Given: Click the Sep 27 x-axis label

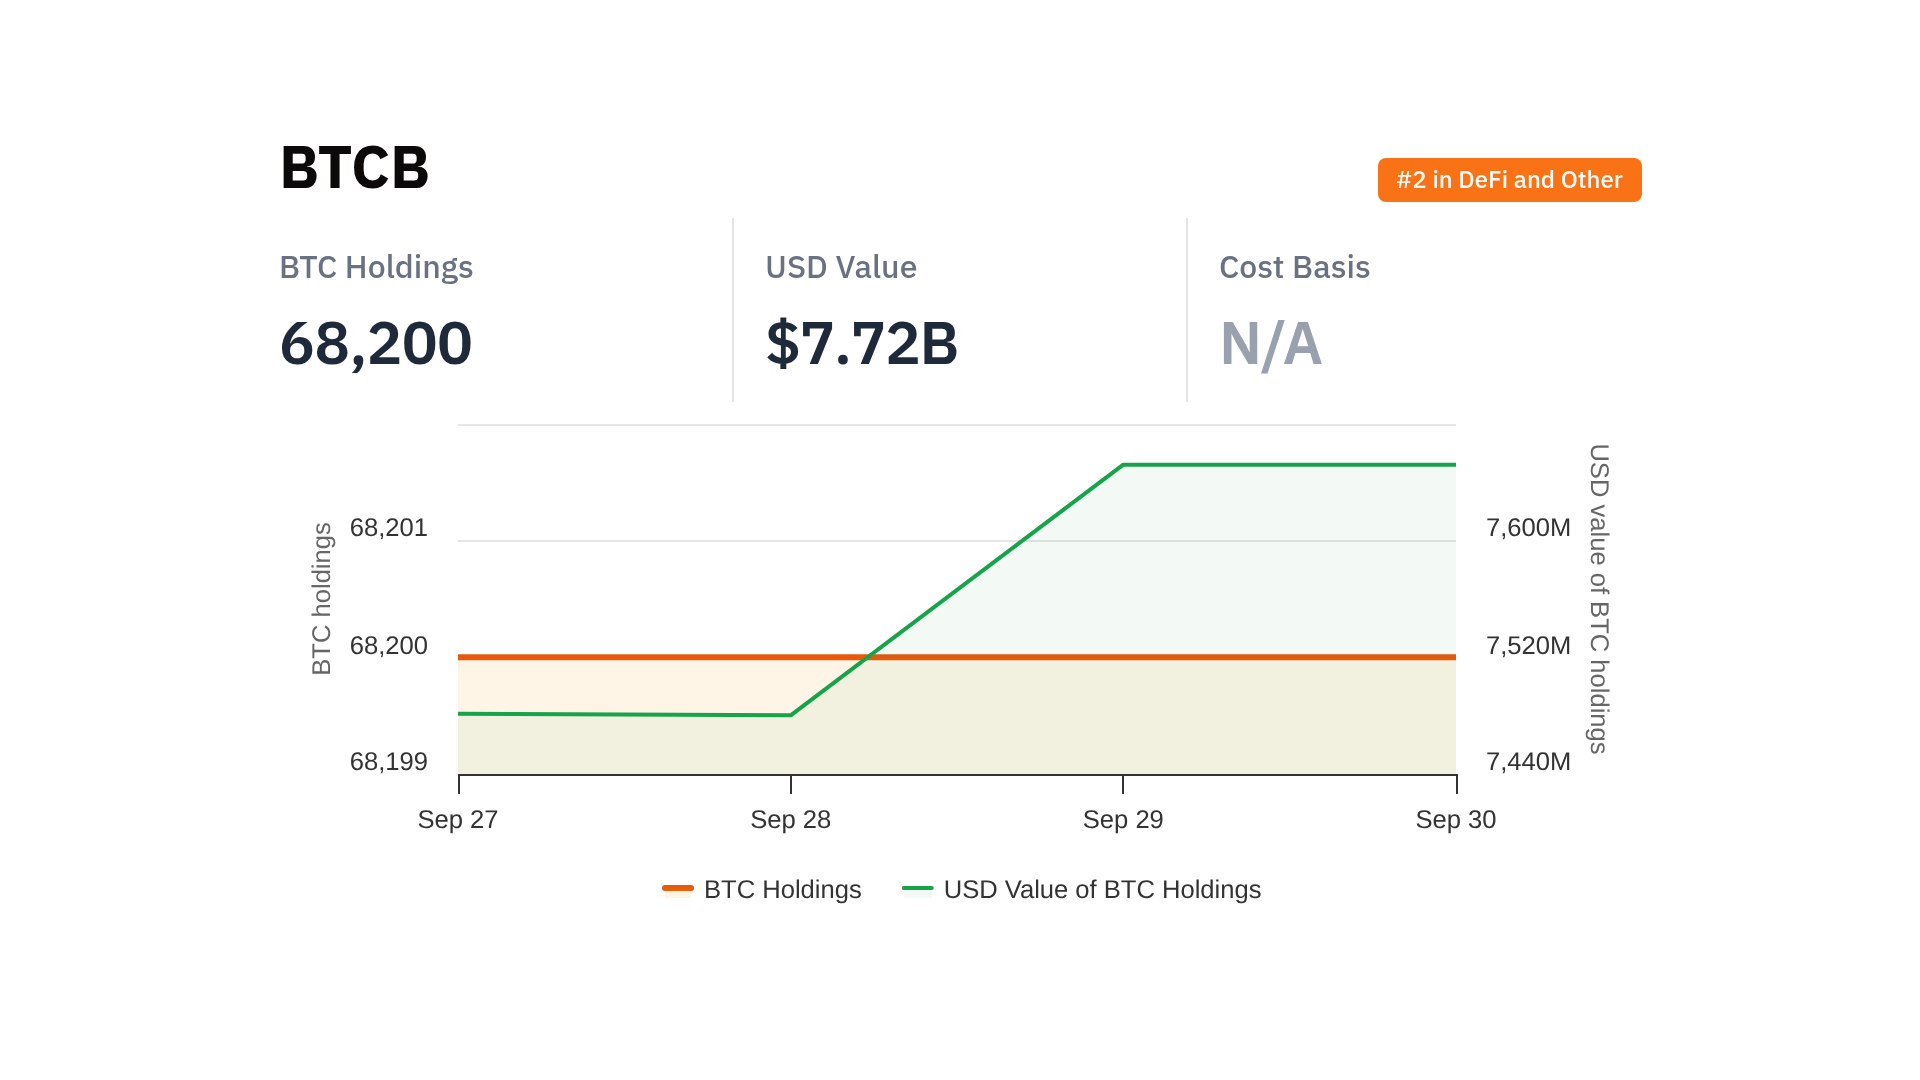Looking at the screenshot, I should (x=457, y=819).
